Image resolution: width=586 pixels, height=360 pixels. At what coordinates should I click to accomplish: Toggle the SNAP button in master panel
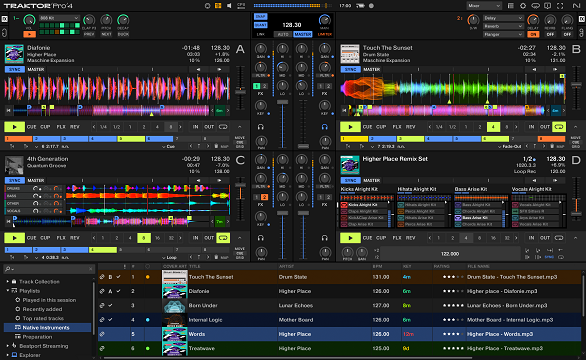coord(260,17)
